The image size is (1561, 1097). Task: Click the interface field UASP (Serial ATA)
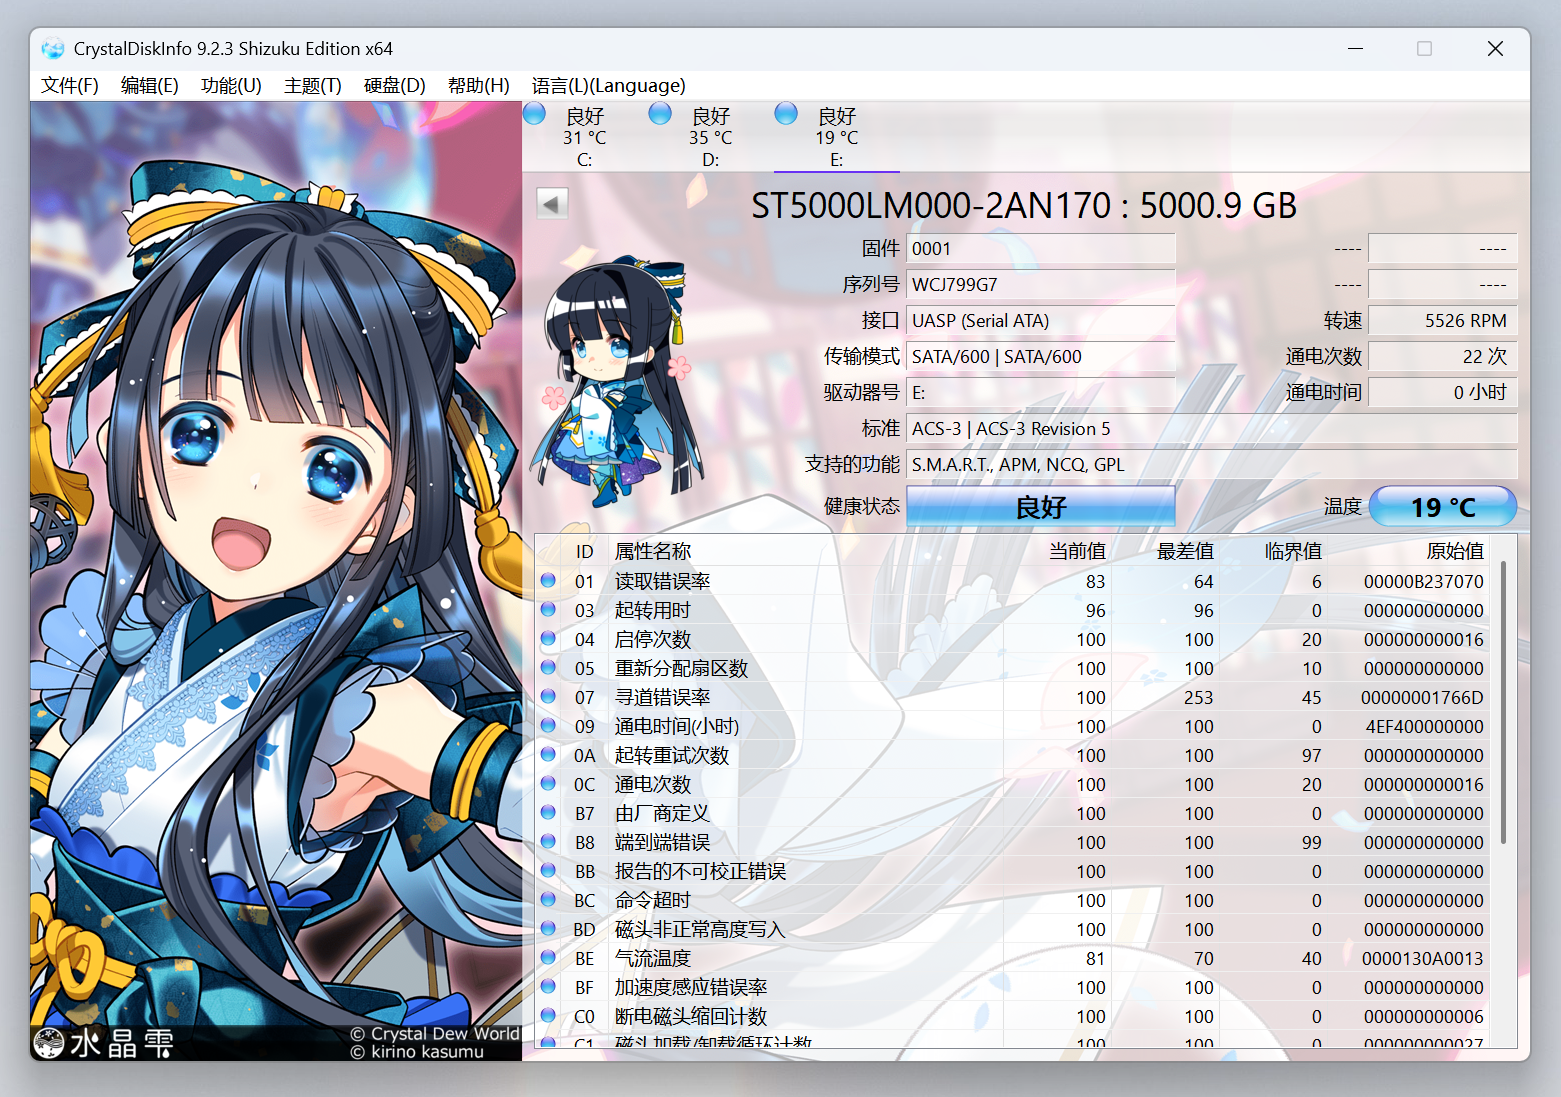1041,320
